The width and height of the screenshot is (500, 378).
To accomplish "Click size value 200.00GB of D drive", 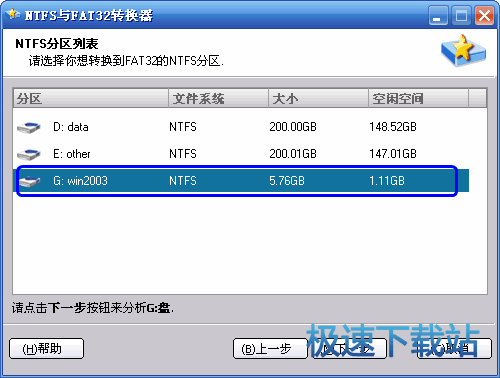I will tap(293, 127).
